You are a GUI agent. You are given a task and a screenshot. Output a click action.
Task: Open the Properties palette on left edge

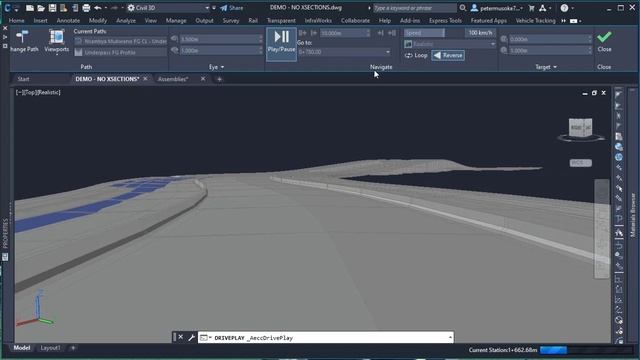(5, 233)
